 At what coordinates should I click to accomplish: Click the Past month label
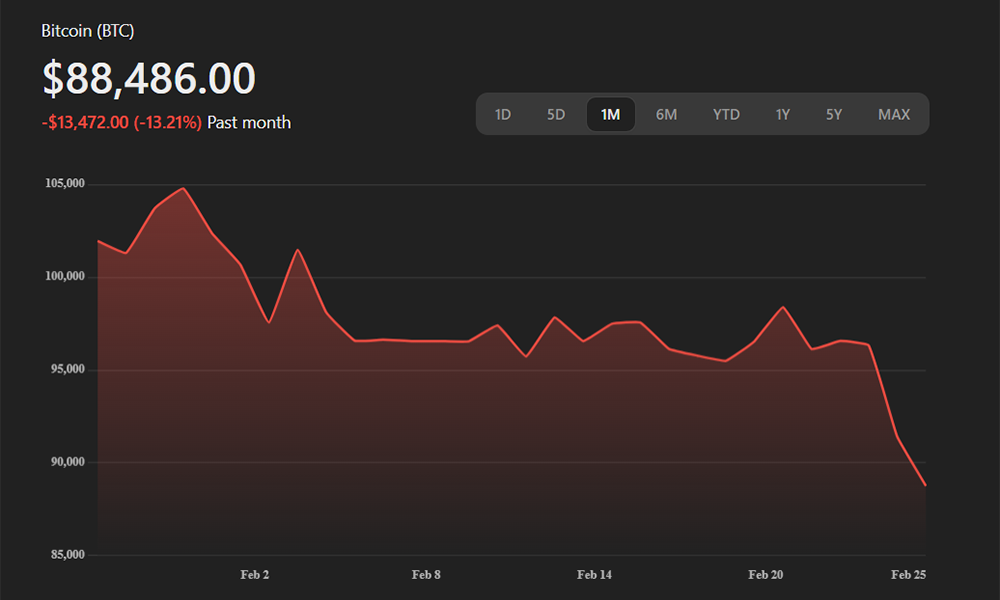coord(249,122)
